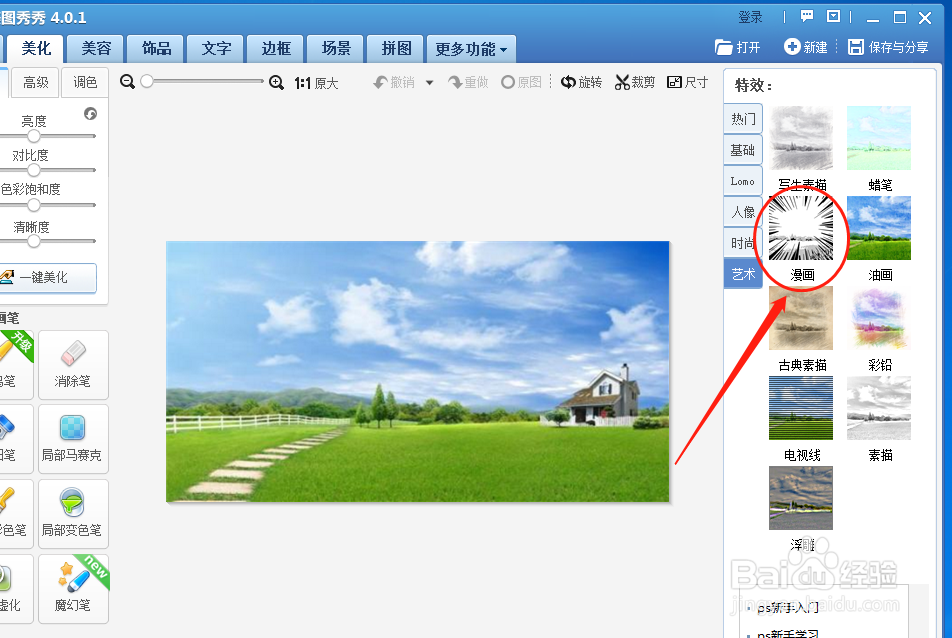Image resolution: width=952 pixels, height=638 pixels.
Task: Apply the 古典素描 effect thumbnail
Action: [801, 318]
